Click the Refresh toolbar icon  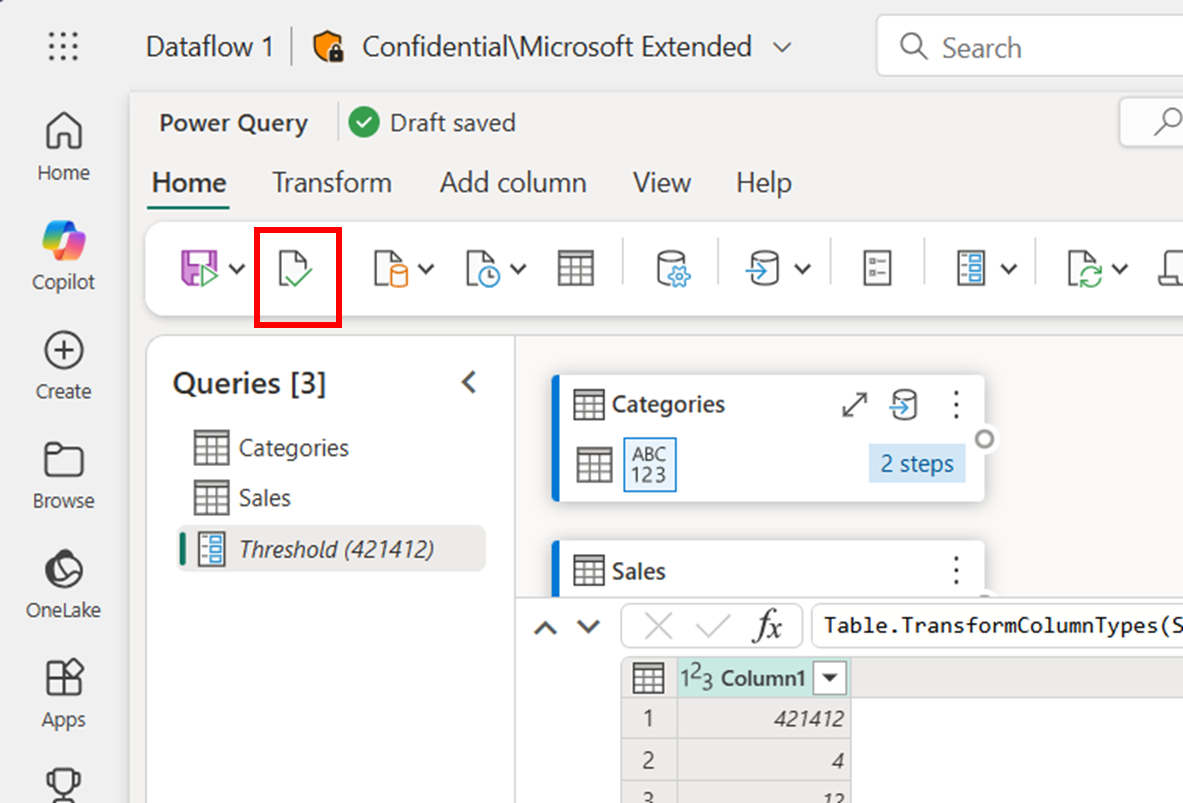pos(1085,269)
